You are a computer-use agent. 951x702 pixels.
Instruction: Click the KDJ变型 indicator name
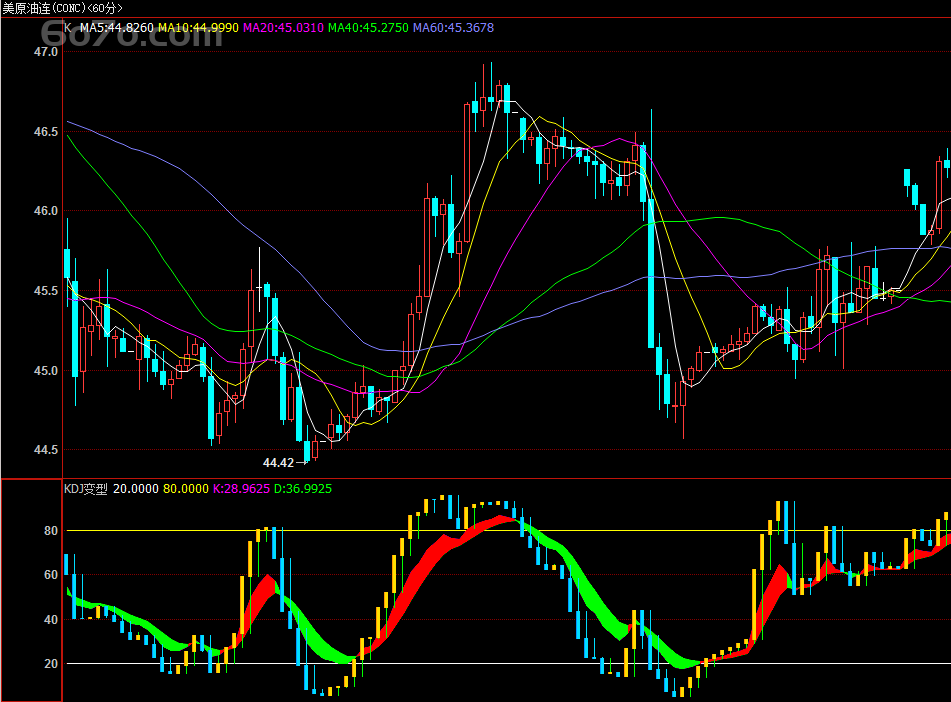click(86, 489)
